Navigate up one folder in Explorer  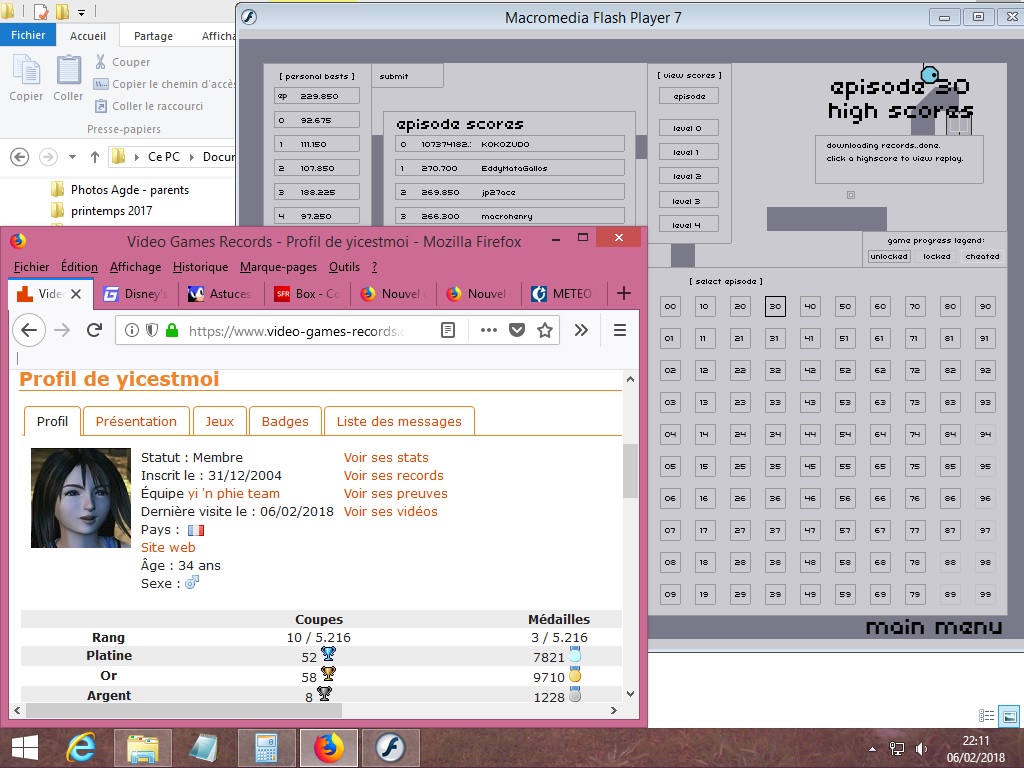(x=95, y=157)
